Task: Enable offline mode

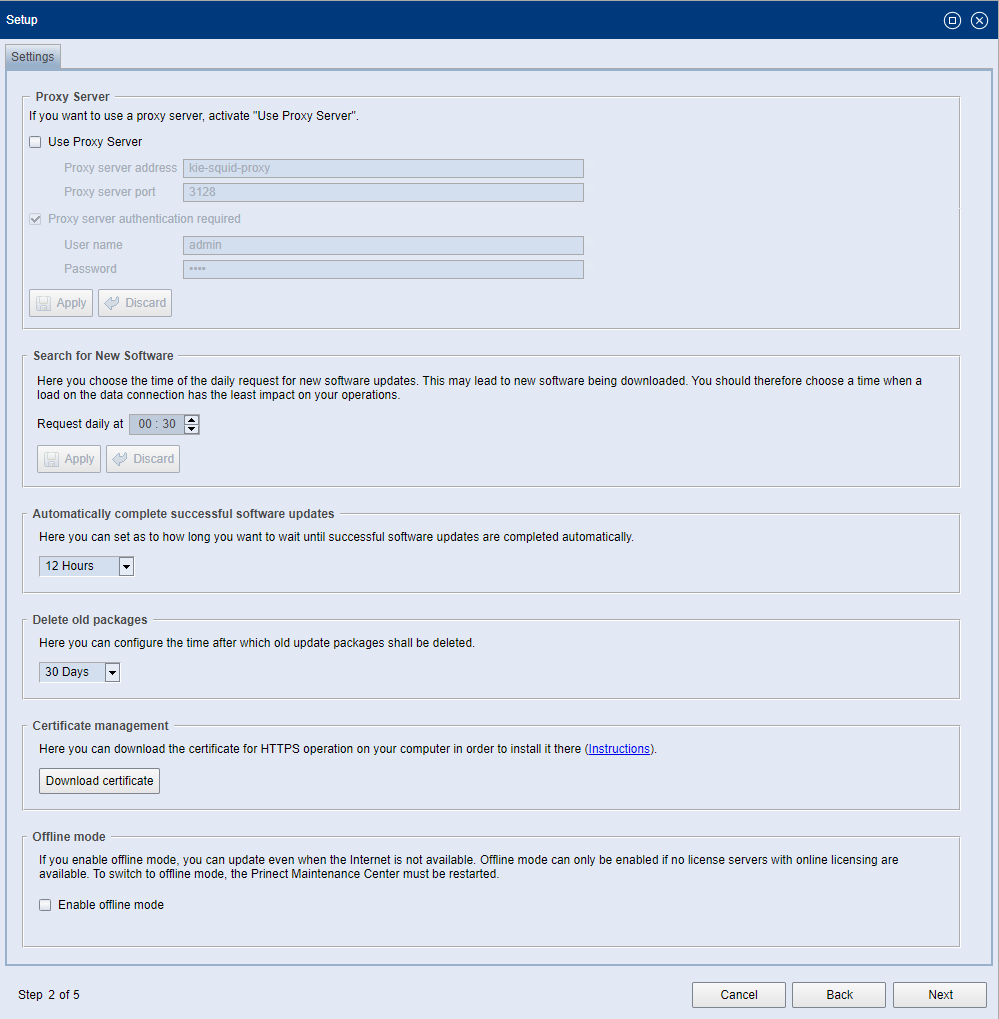Action: point(45,904)
